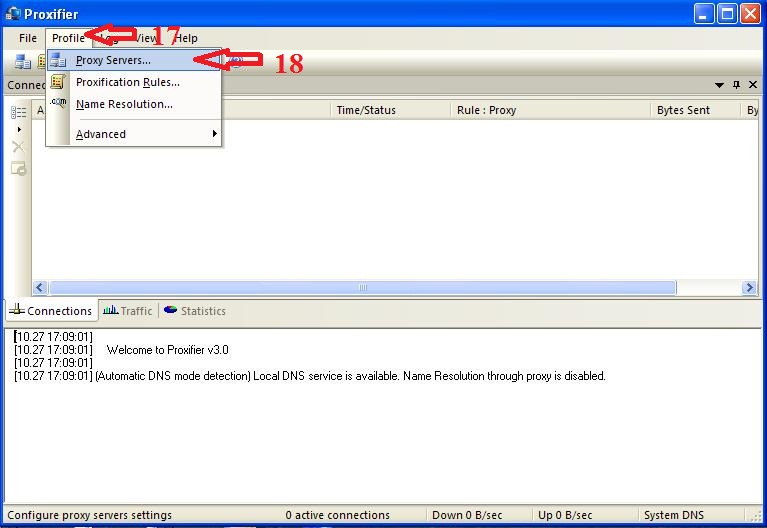This screenshot has width=767, height=528.
Task: Click the horizontal scrollbar thumb
Action: click(x=362, y=288)
